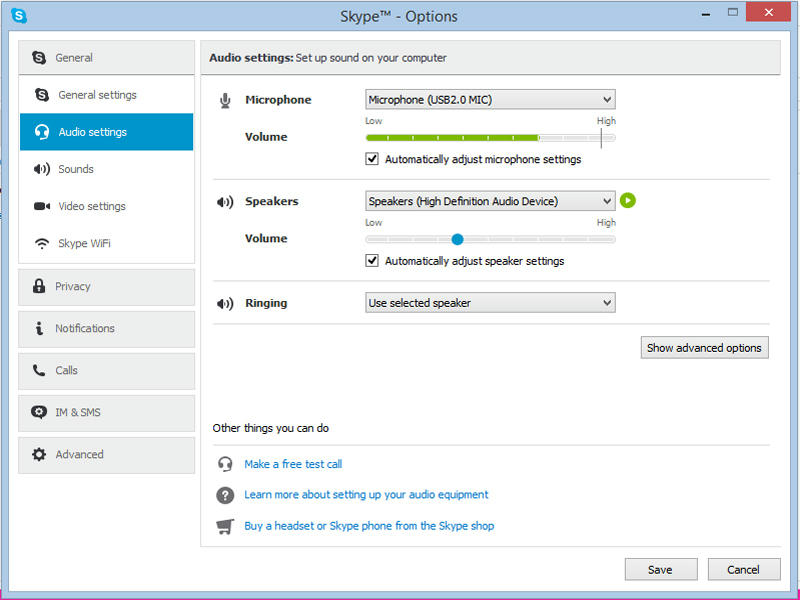Click the padlock icon on Privacy
This screenshot has width=800, height=600.
pyautogui.click(x=39, y=286)
